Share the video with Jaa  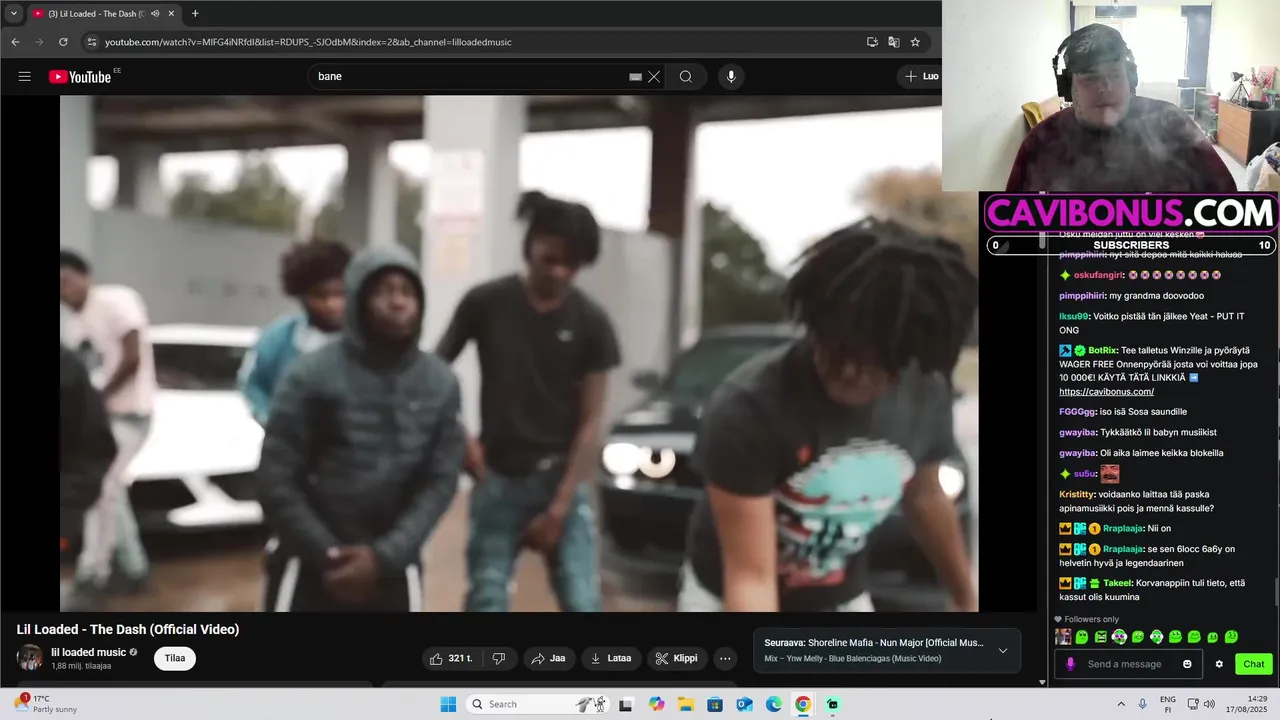point(549,658)
